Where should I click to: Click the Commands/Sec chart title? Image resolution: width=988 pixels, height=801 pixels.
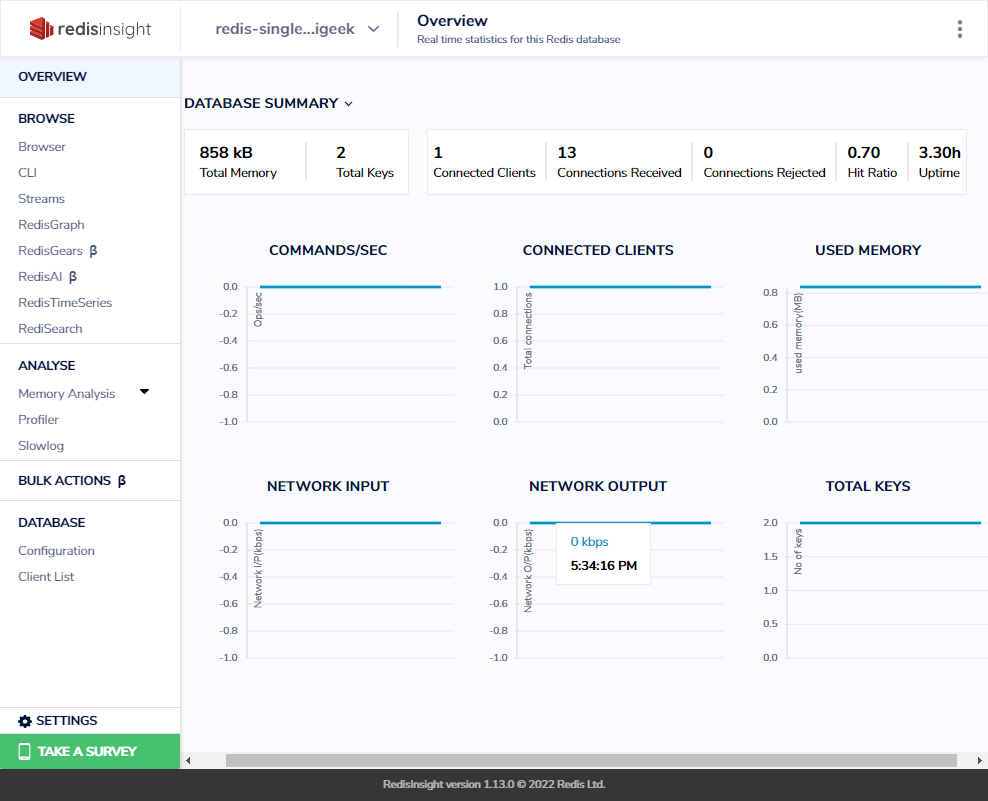(x=328, y=250)
